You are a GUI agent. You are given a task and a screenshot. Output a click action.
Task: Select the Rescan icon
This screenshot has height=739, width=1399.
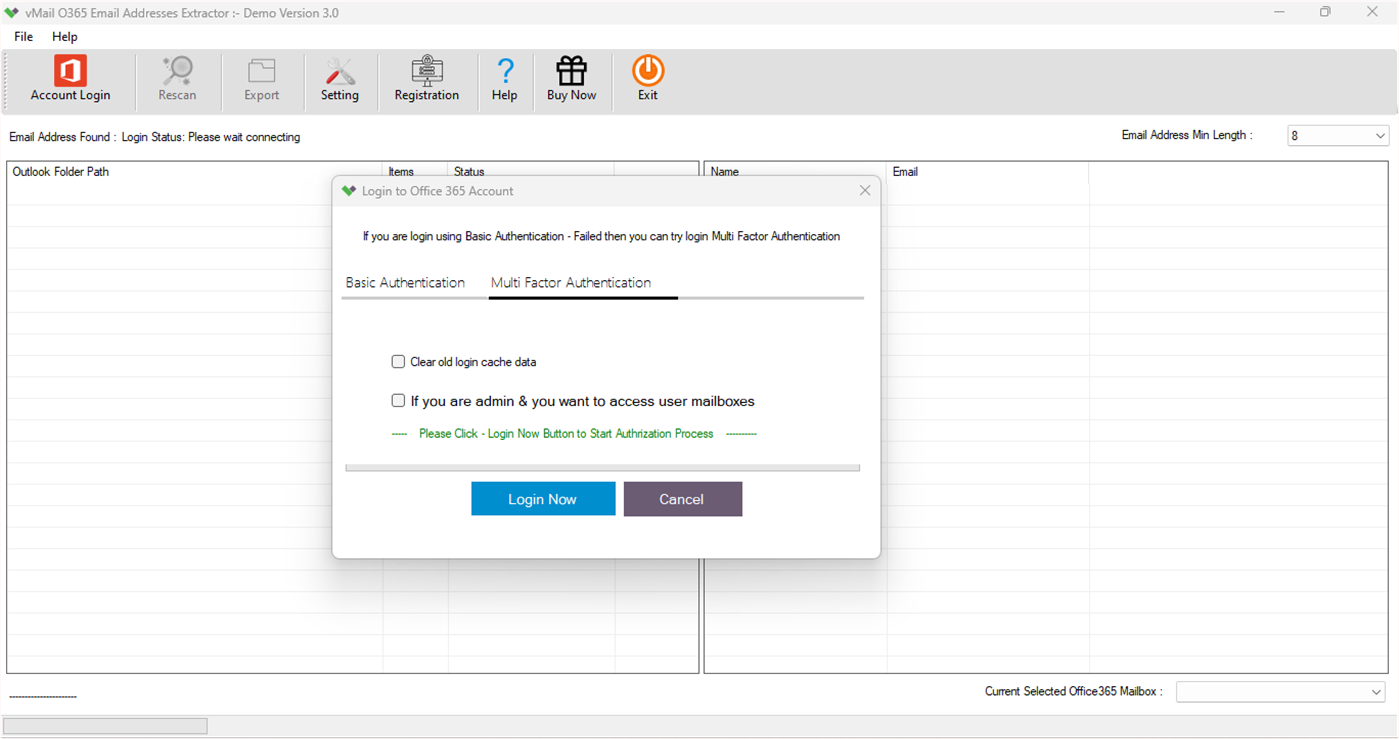177,79
